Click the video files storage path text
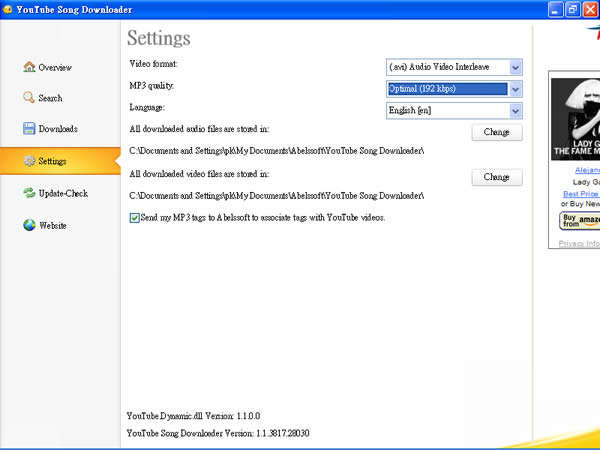 (277, 196)
